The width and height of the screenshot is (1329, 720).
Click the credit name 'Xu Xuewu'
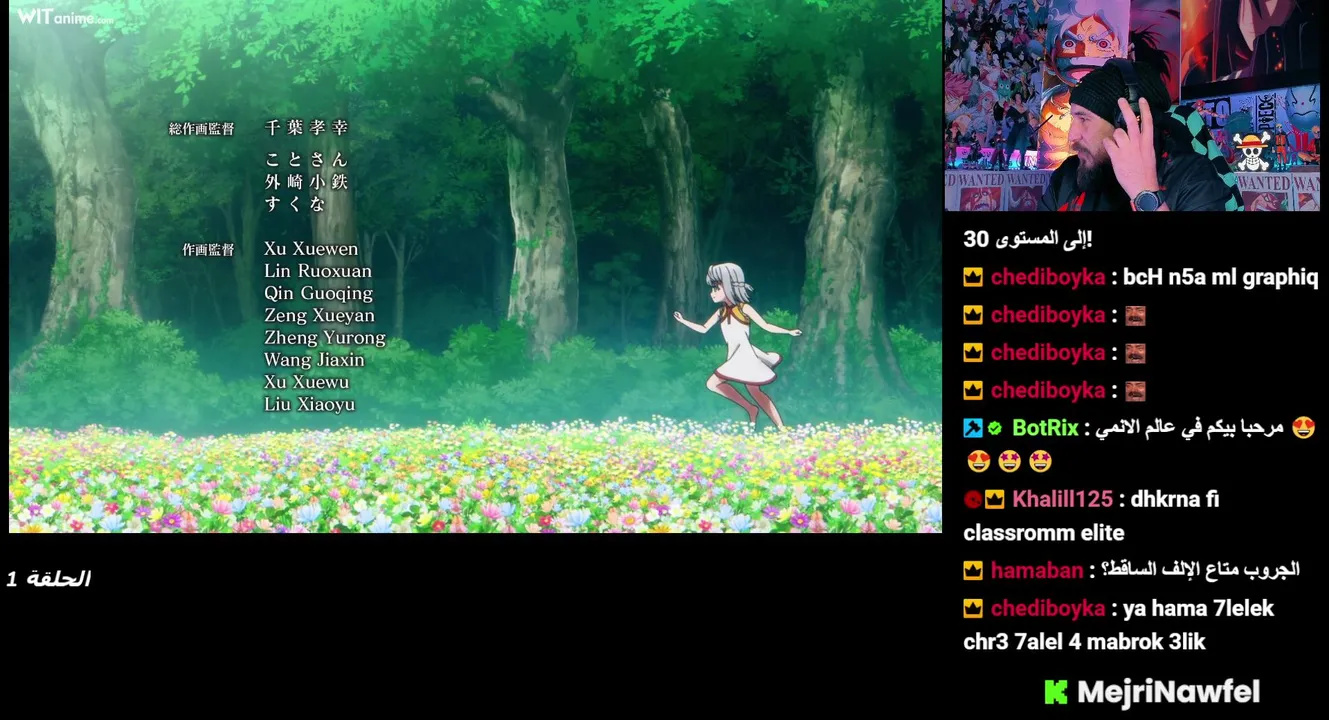tap(307, 382)
